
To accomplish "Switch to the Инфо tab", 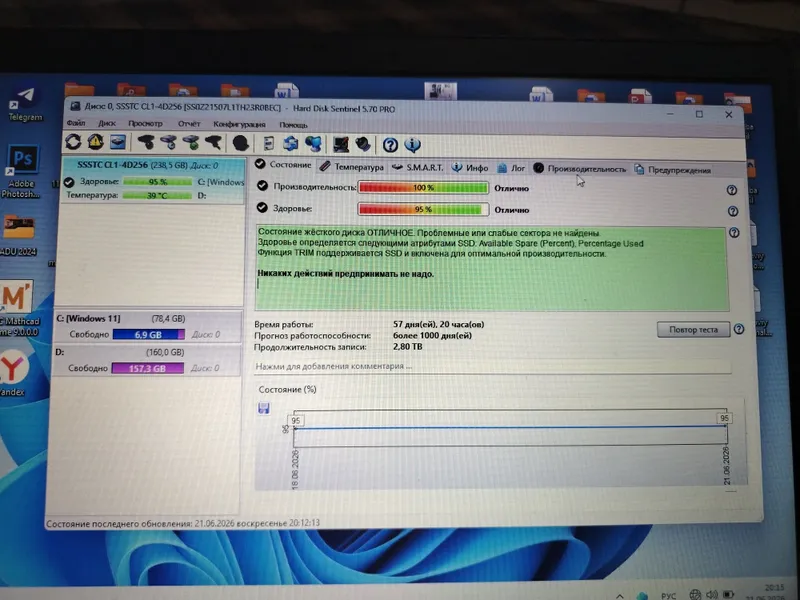I will click(470, 167).
